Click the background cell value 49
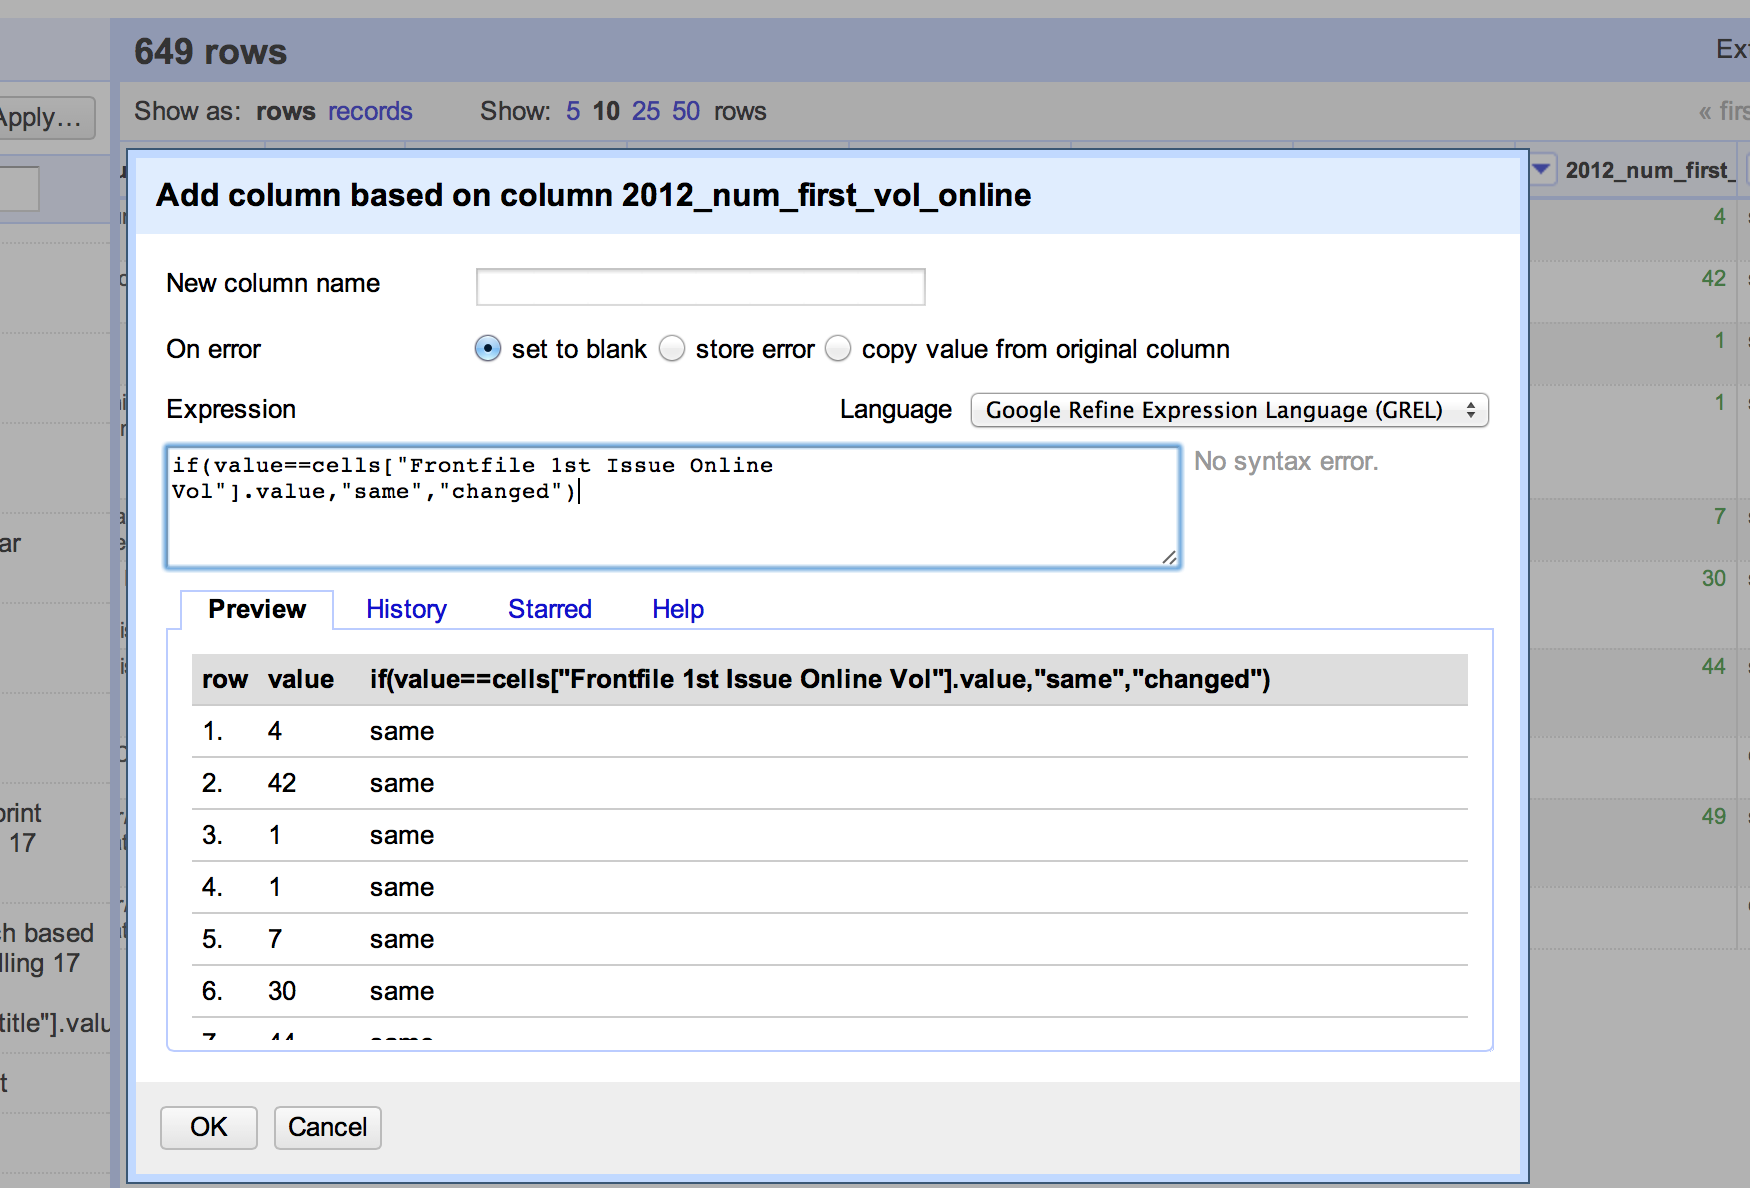Image resolution: width=1750 pixels, height=1188 pixels. coord(1714,816)
